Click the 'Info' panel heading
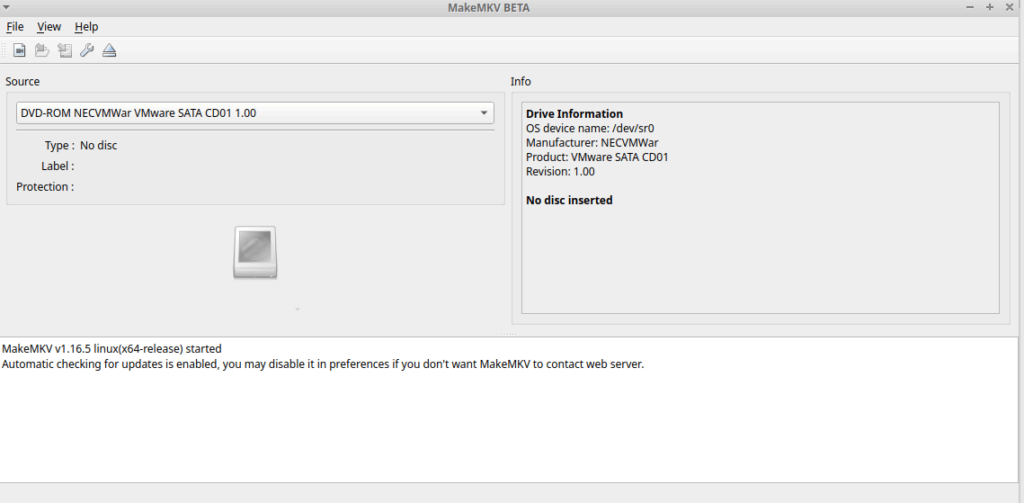This screenshot has height=503, width=1024. (x=520, y=82)
